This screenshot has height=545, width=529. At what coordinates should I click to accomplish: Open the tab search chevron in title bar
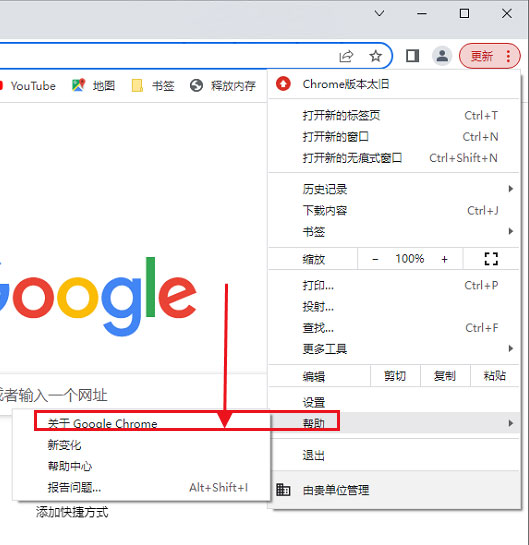click(x=379, y=14)
